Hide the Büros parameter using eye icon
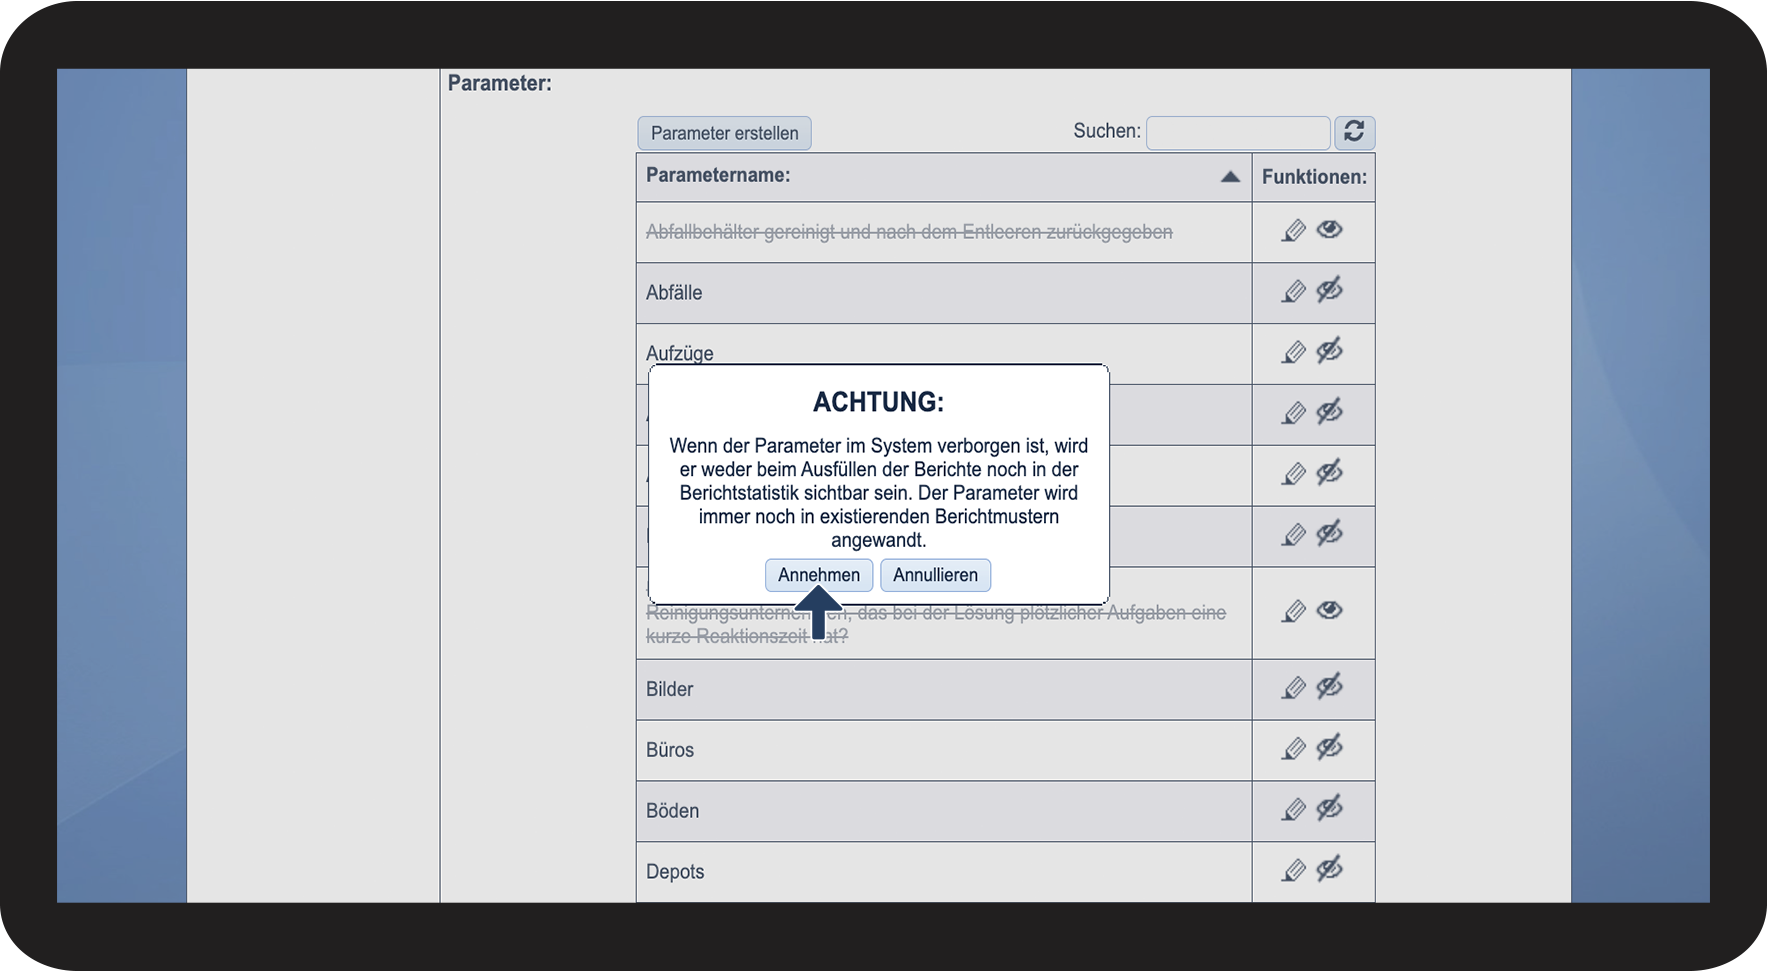 coord(1329,748)
